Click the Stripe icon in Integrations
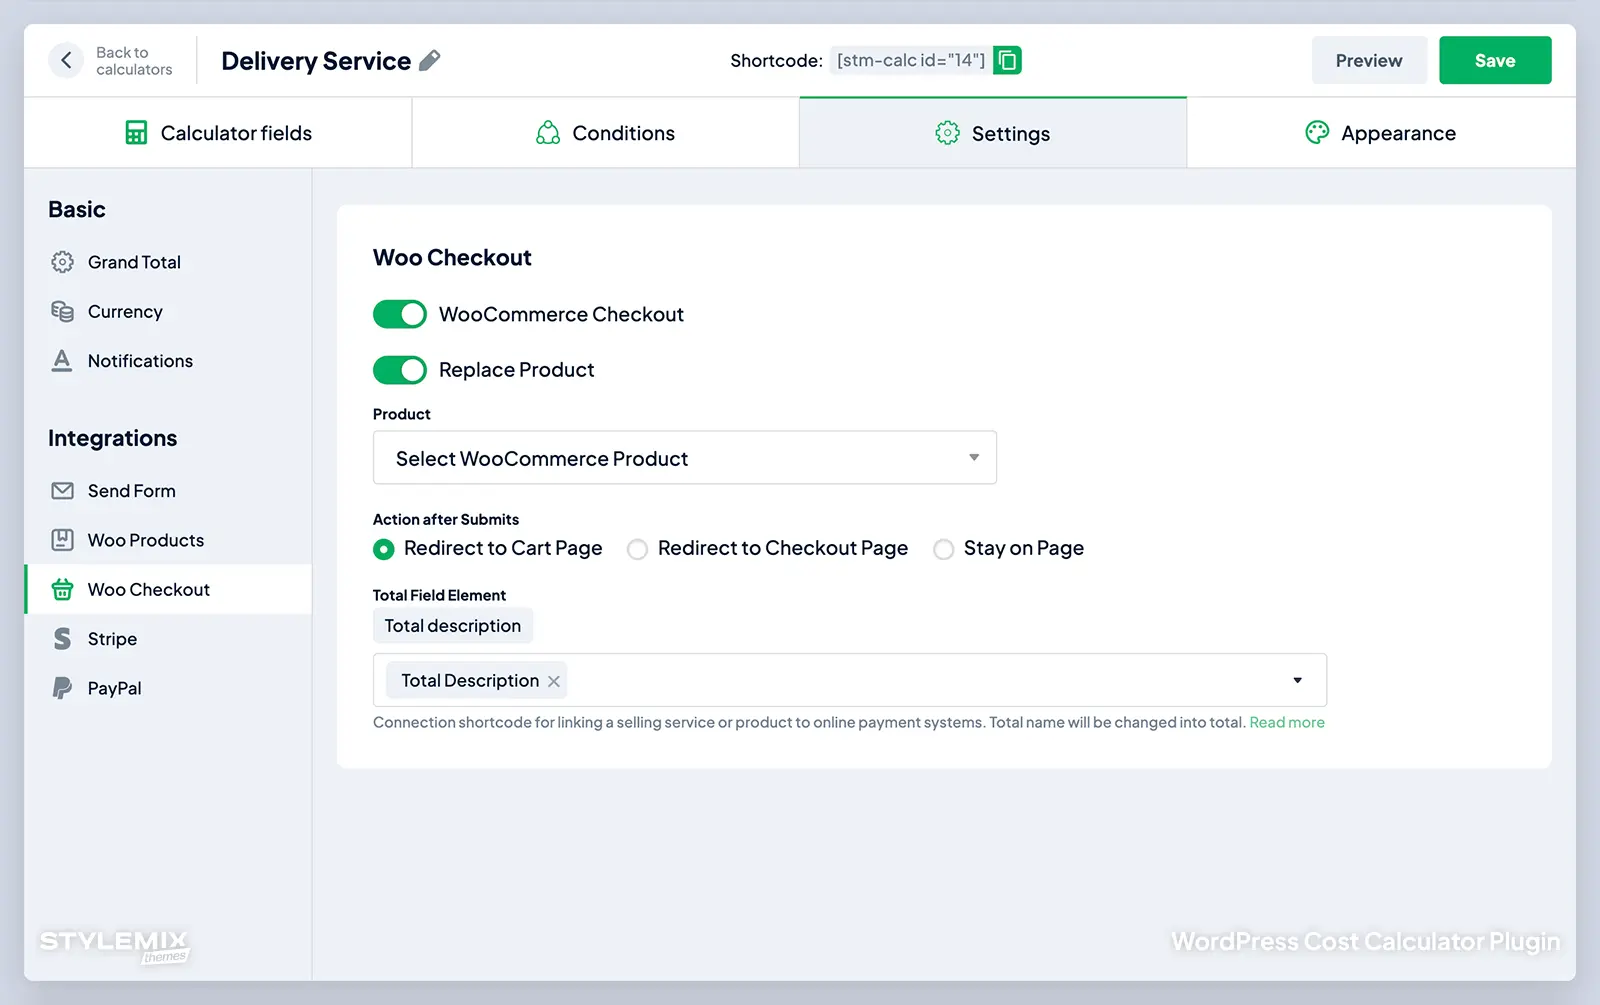Image resolution: width=1600 pixels, height=1005 pixels. [x=62, y=638]
